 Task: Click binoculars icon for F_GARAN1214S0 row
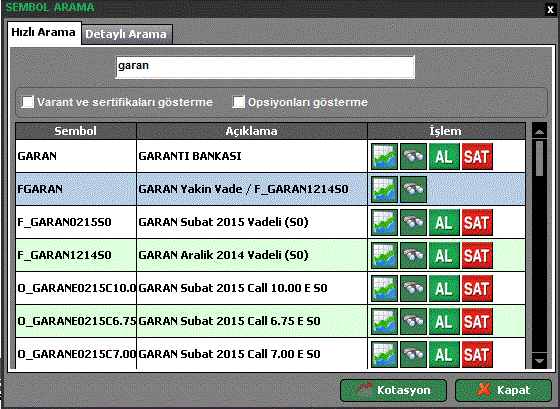[414, 255]
